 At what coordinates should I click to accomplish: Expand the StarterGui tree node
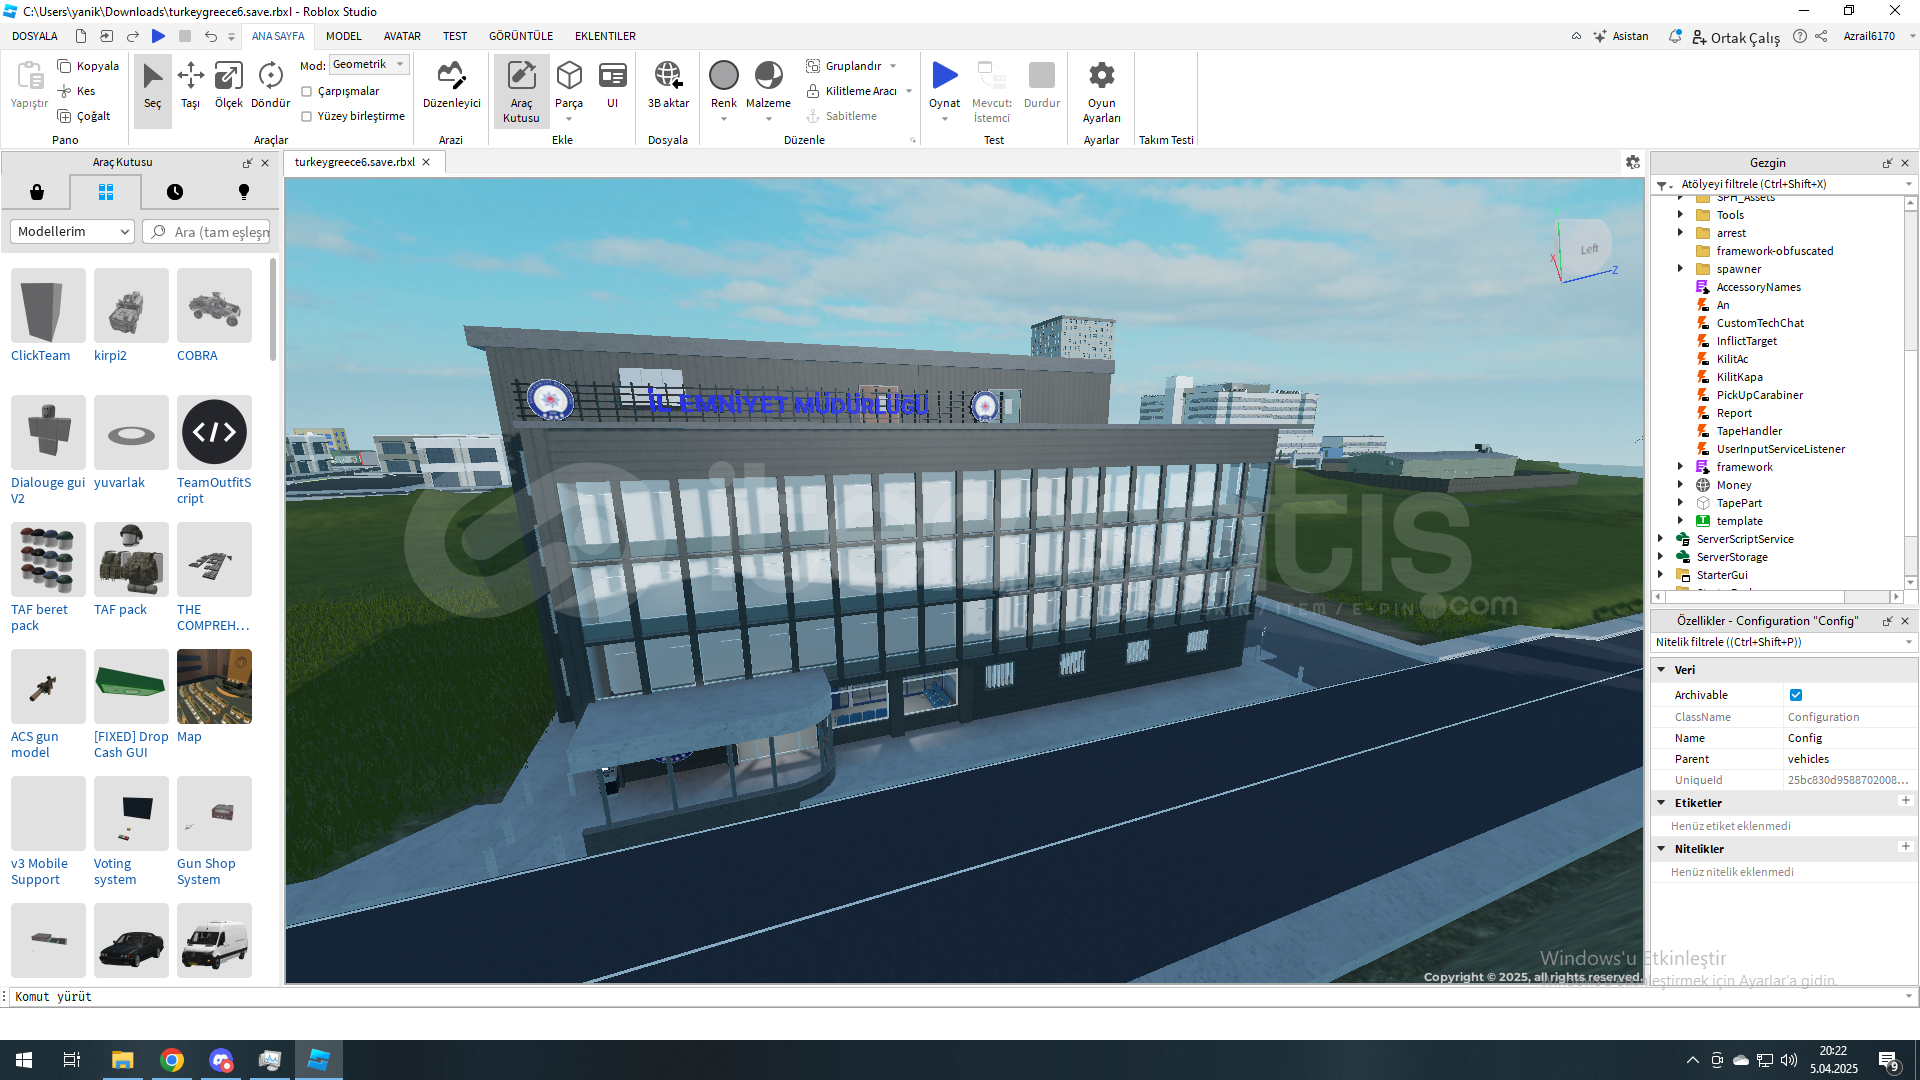[1660, 575]
